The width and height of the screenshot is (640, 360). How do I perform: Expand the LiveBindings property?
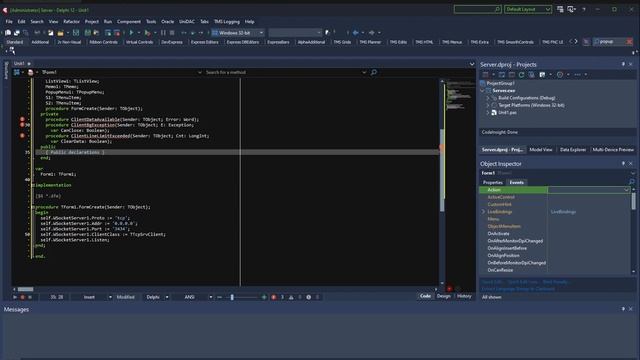pyautogui.click(x=484, y=212)
